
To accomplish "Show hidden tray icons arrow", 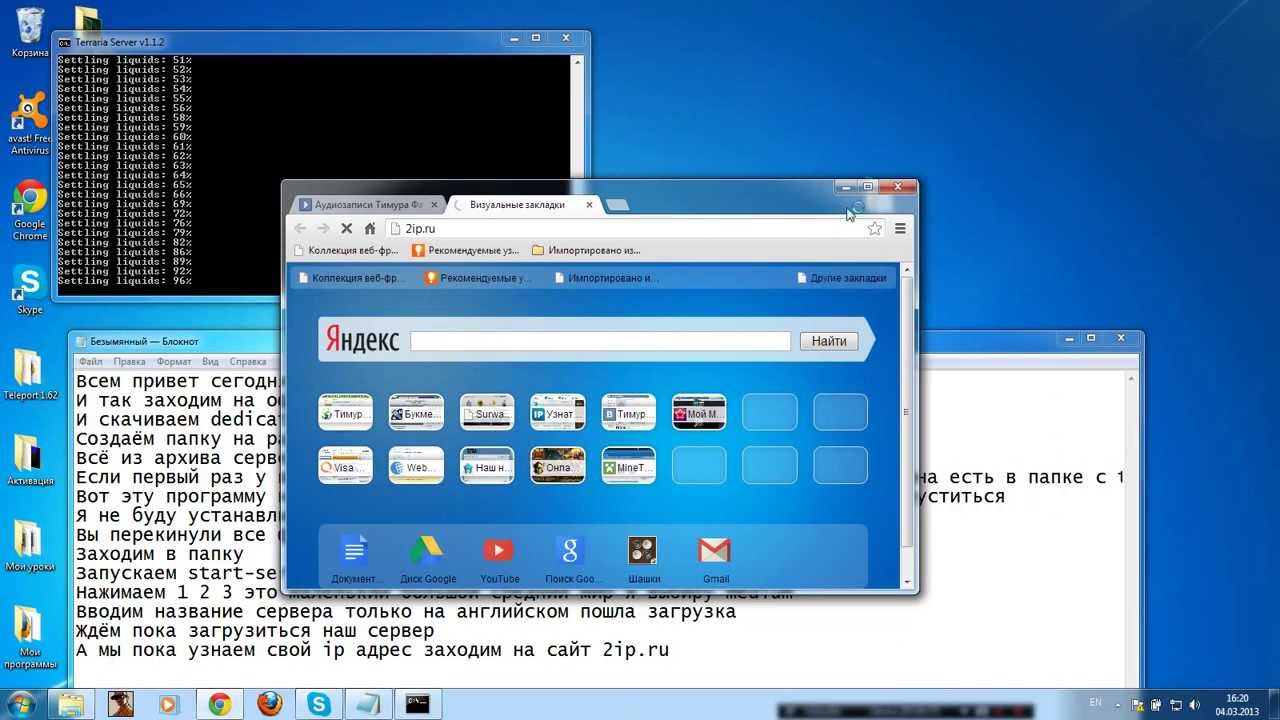I will tap(1118, 705).
